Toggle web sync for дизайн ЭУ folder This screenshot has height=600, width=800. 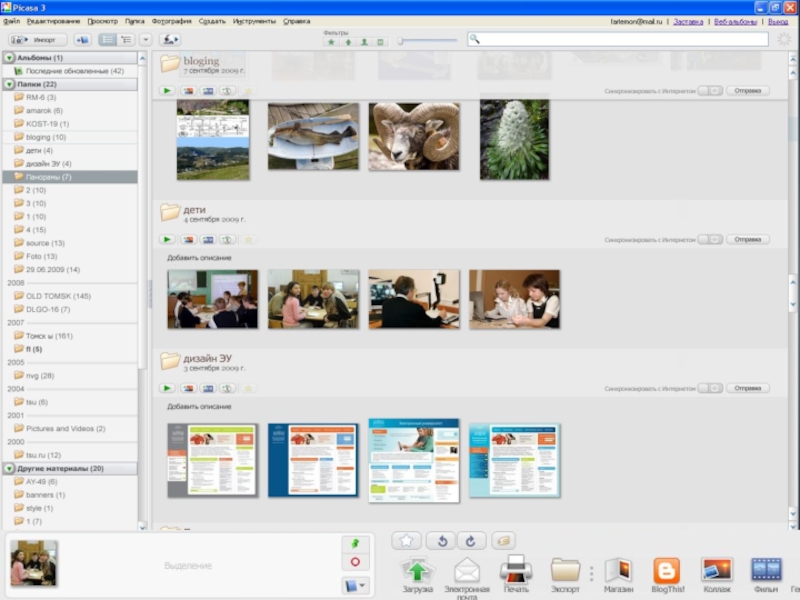pos(710,388)
